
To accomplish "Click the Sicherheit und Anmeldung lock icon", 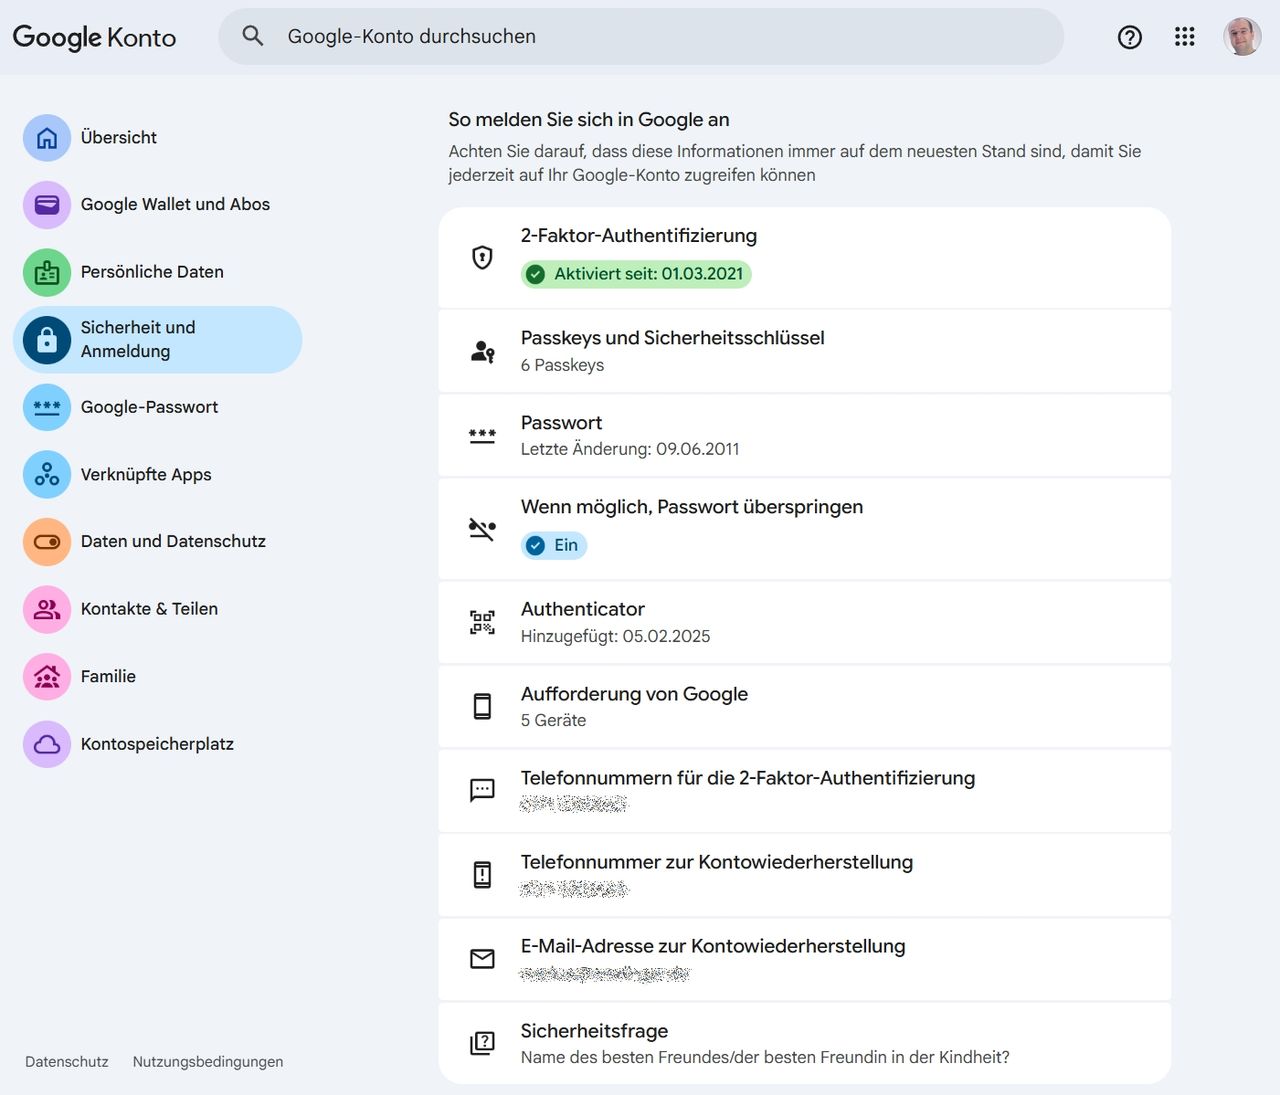I will click(47, 340).
